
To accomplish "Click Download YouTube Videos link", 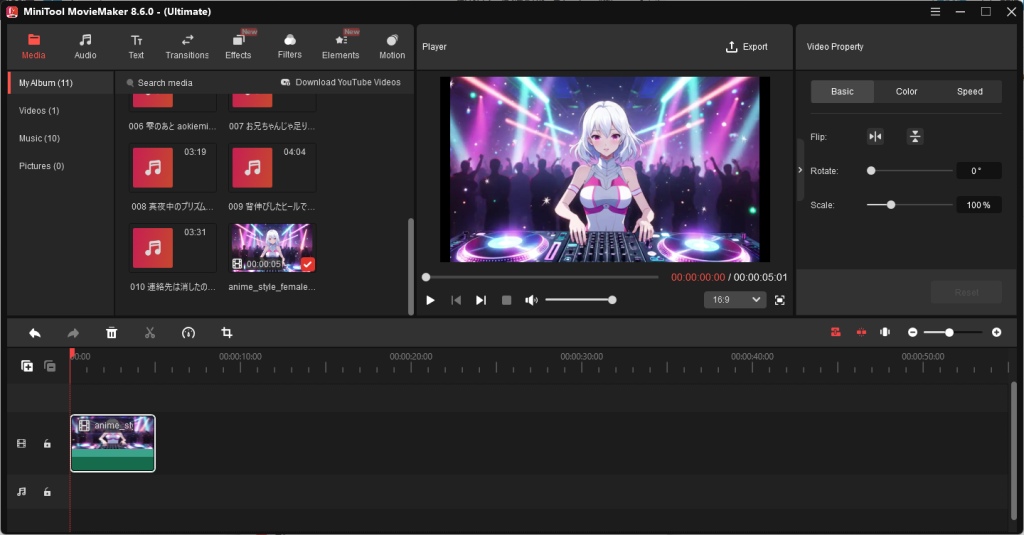I will click(341, 82).
